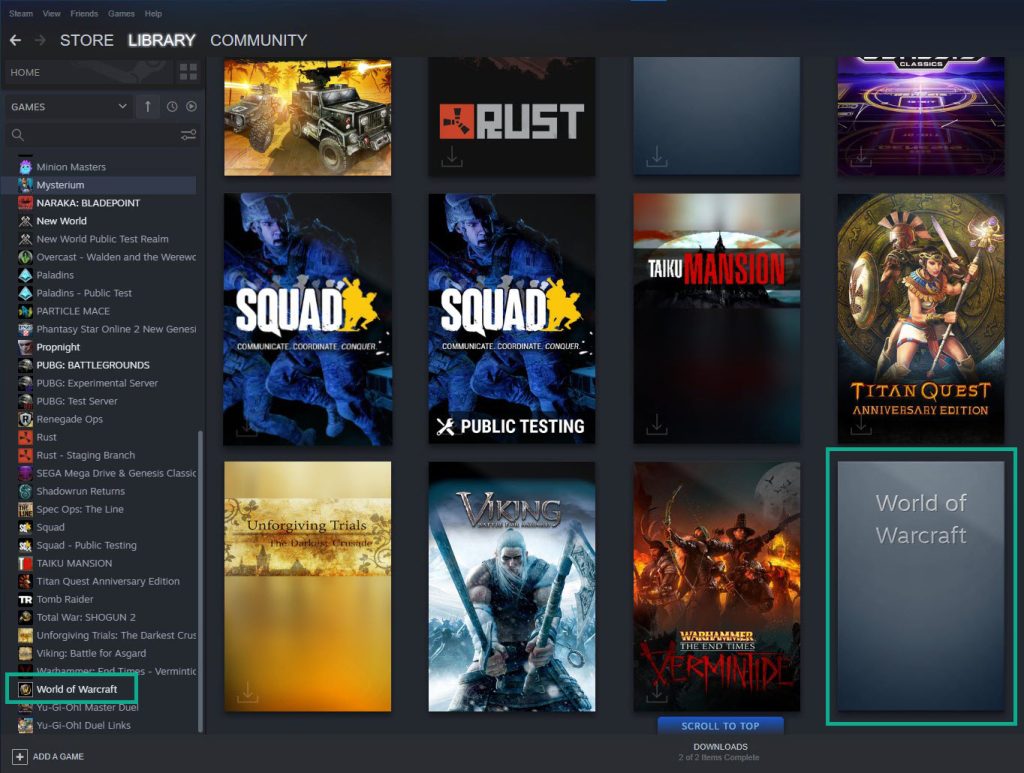Switch to the STORE tab
1024x773 pixels.
(x=86, y=40)
